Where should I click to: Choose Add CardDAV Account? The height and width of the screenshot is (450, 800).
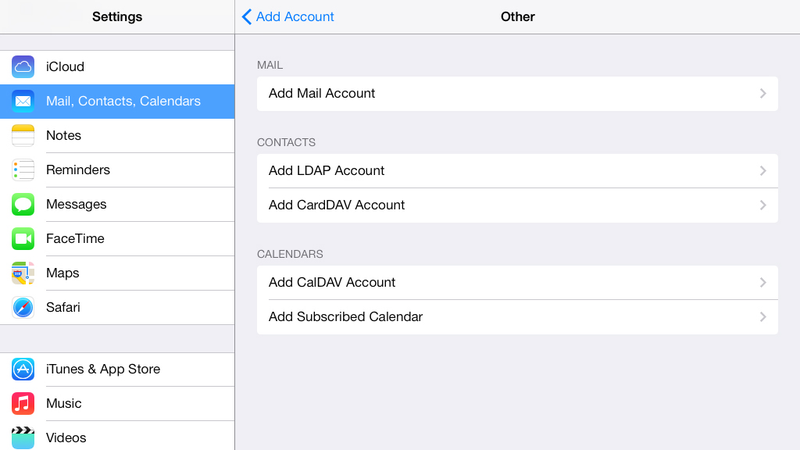pyautogui.click(x=517, y=205)
